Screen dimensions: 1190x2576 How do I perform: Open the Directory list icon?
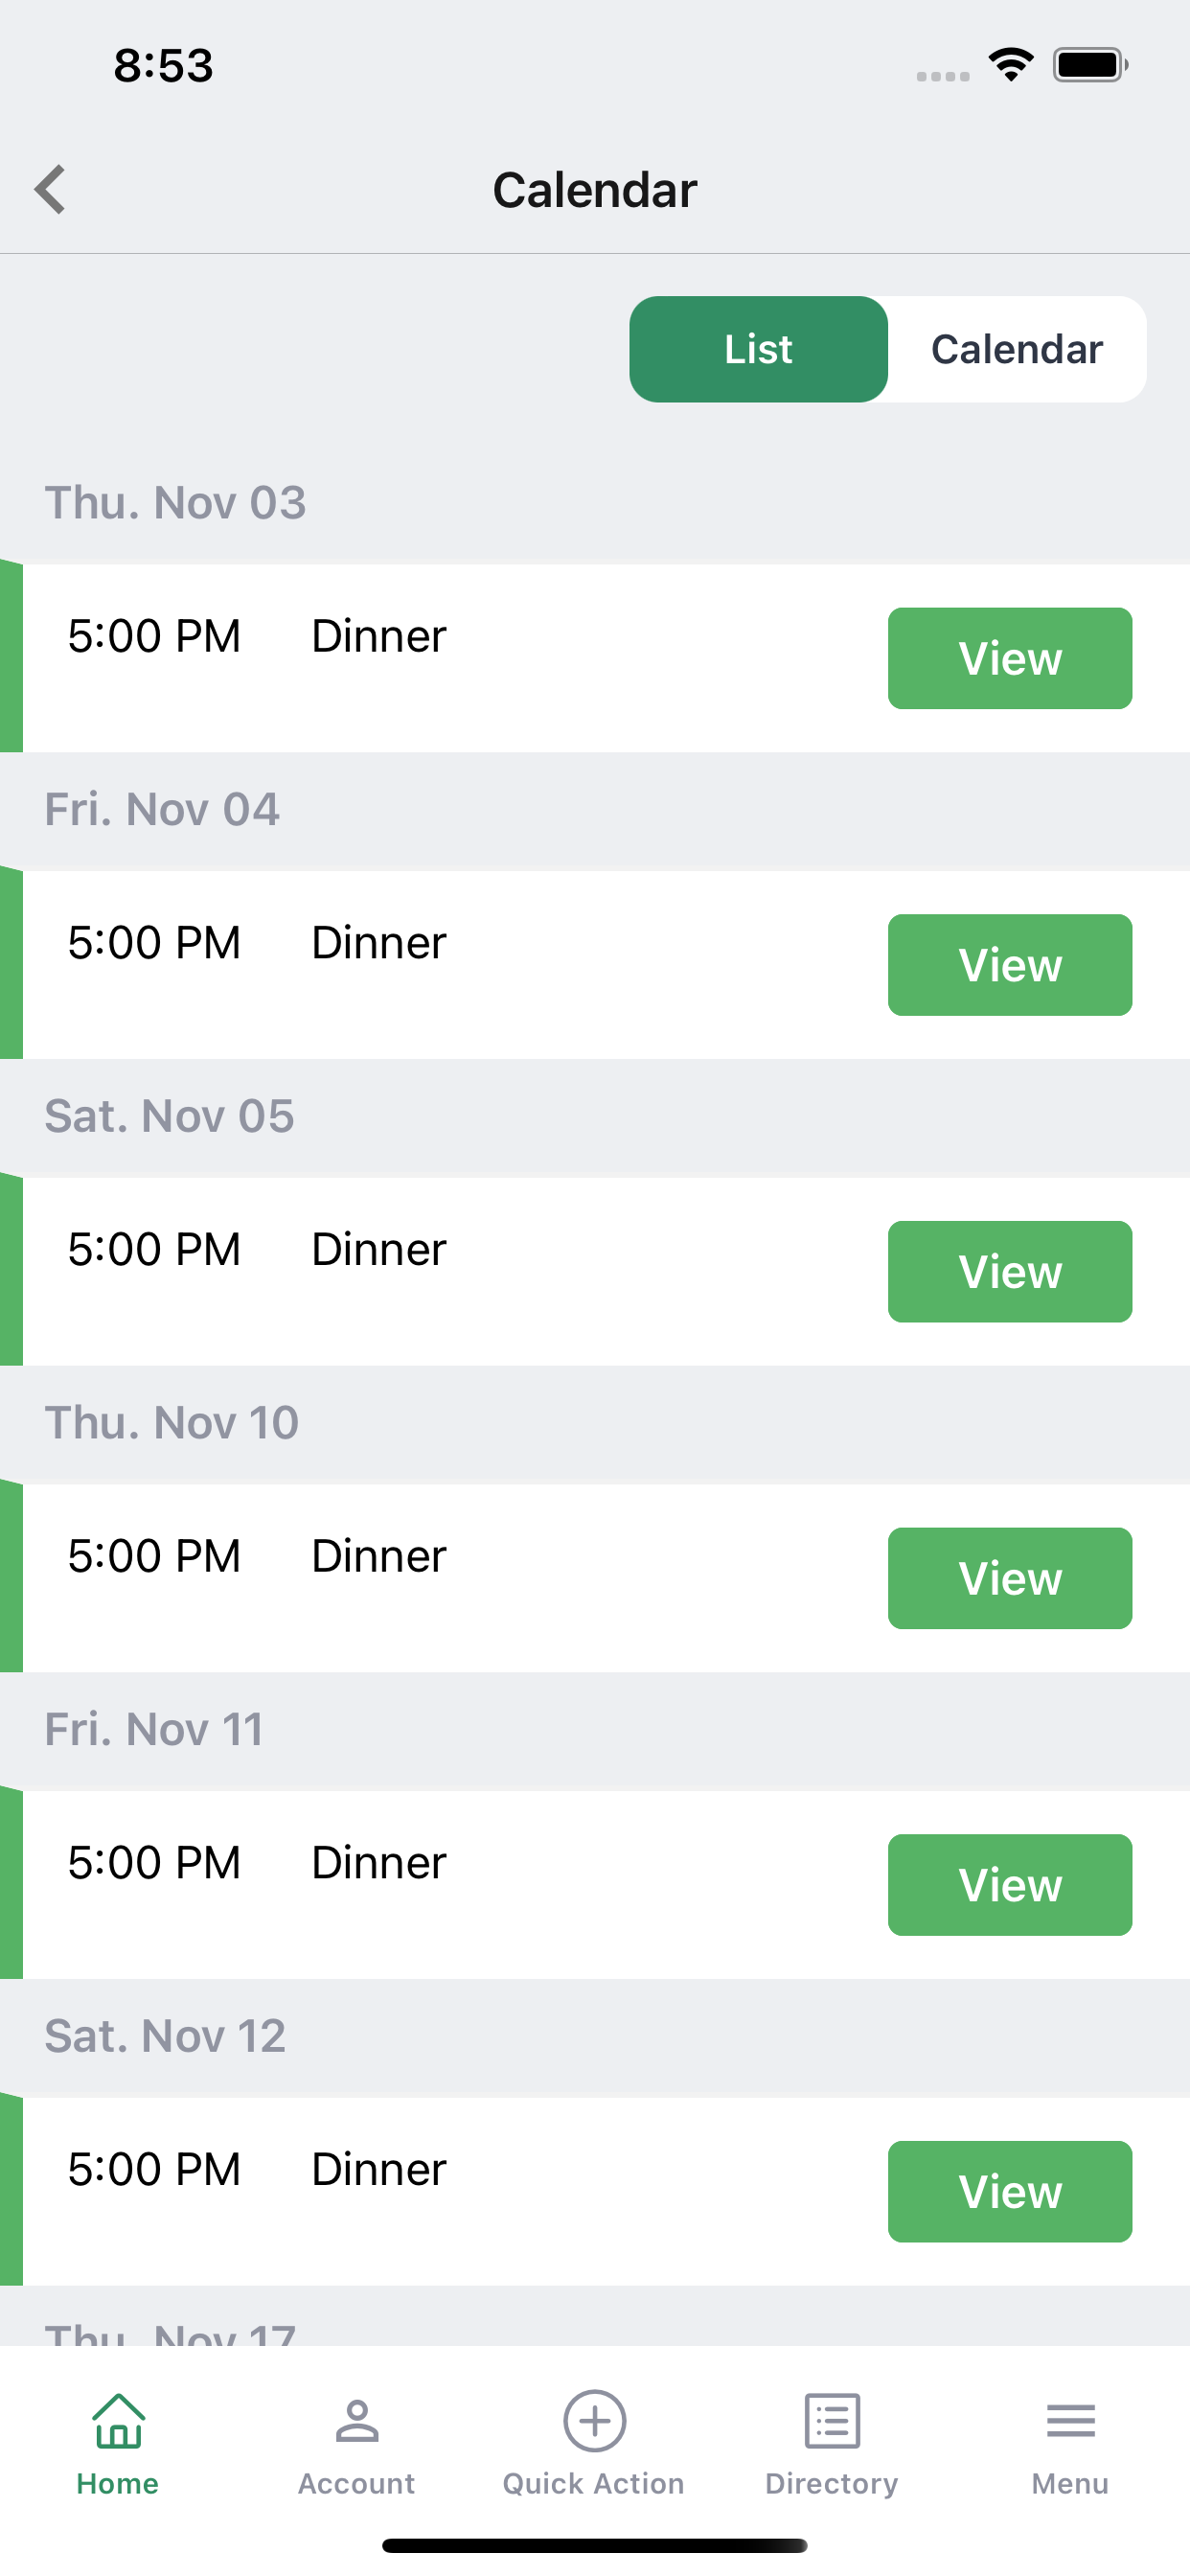click(x=832, y=2421)
